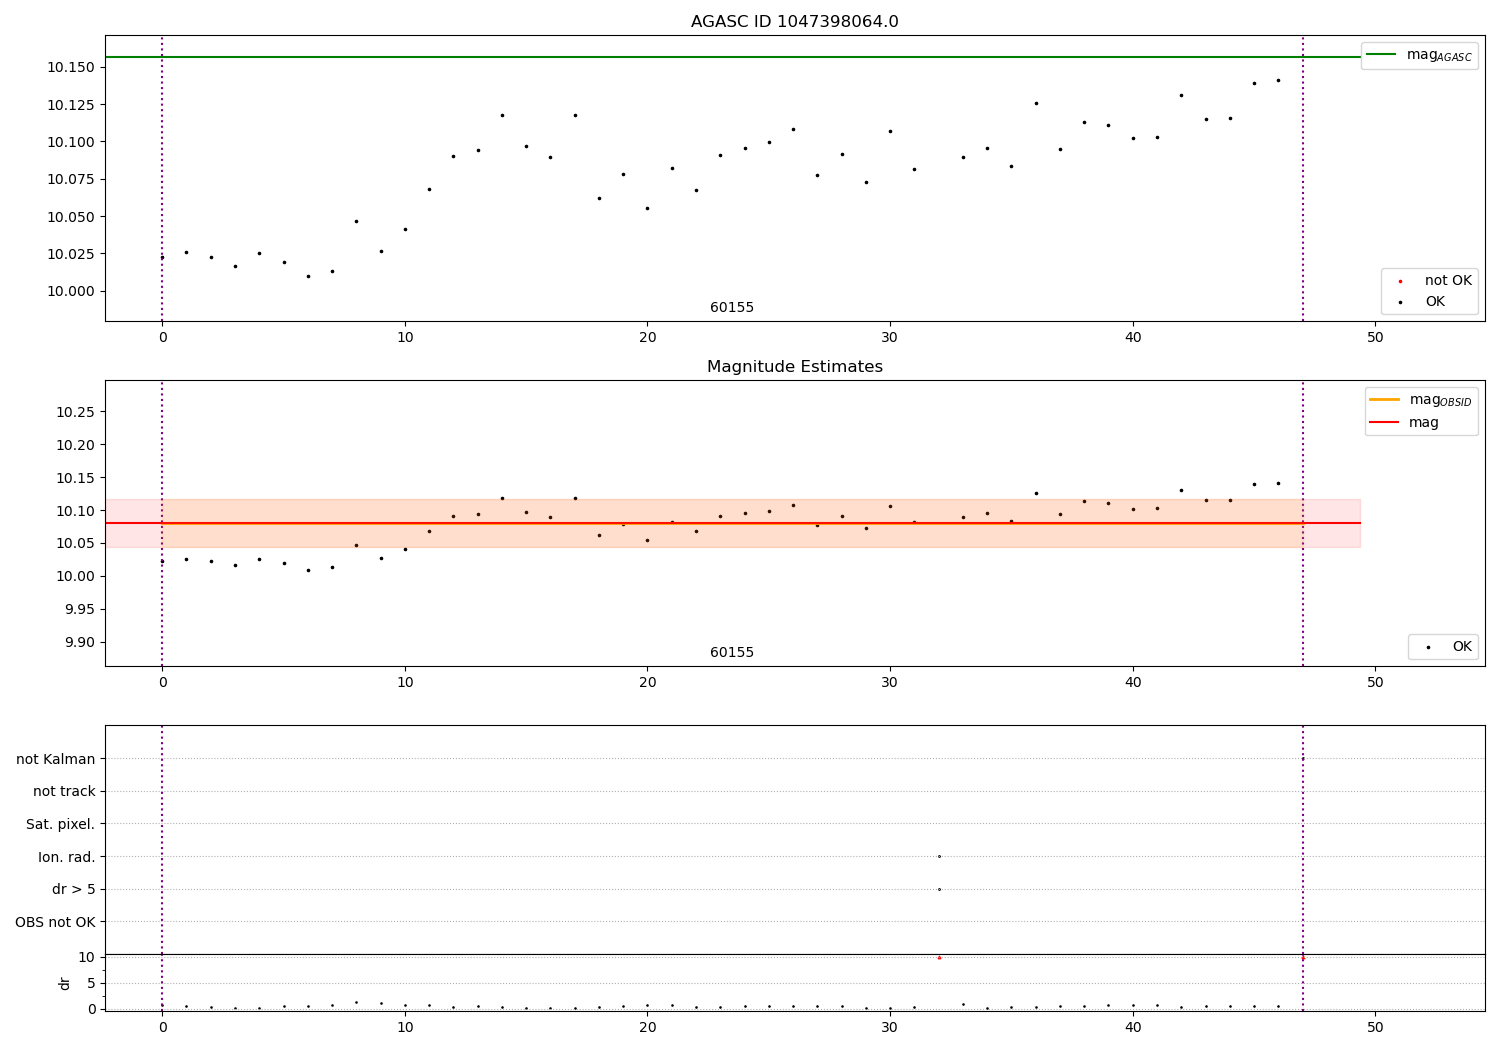This screenshot has height=1050, width=1500.
Task: Click the '9.95' y-tick label
Action: (x=80, y=609)
